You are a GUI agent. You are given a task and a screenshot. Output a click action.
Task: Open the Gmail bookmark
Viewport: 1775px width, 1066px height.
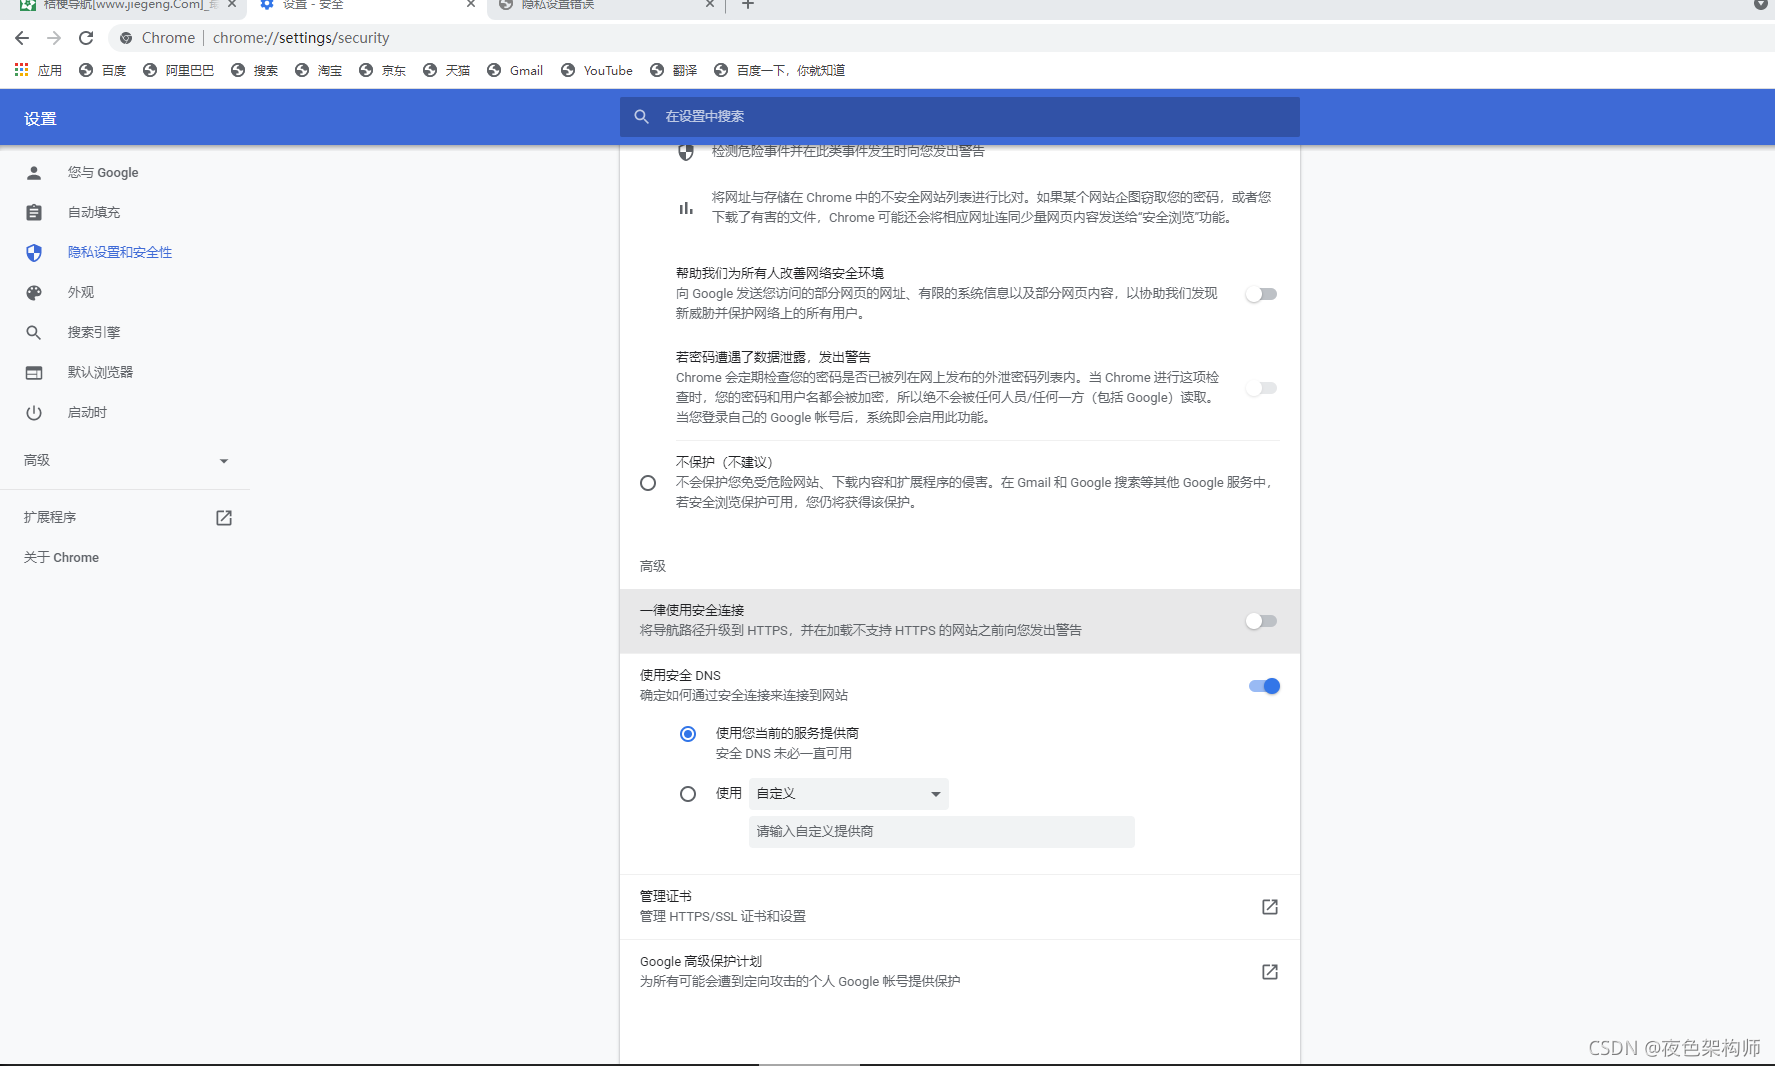click(x=515, y=70)
